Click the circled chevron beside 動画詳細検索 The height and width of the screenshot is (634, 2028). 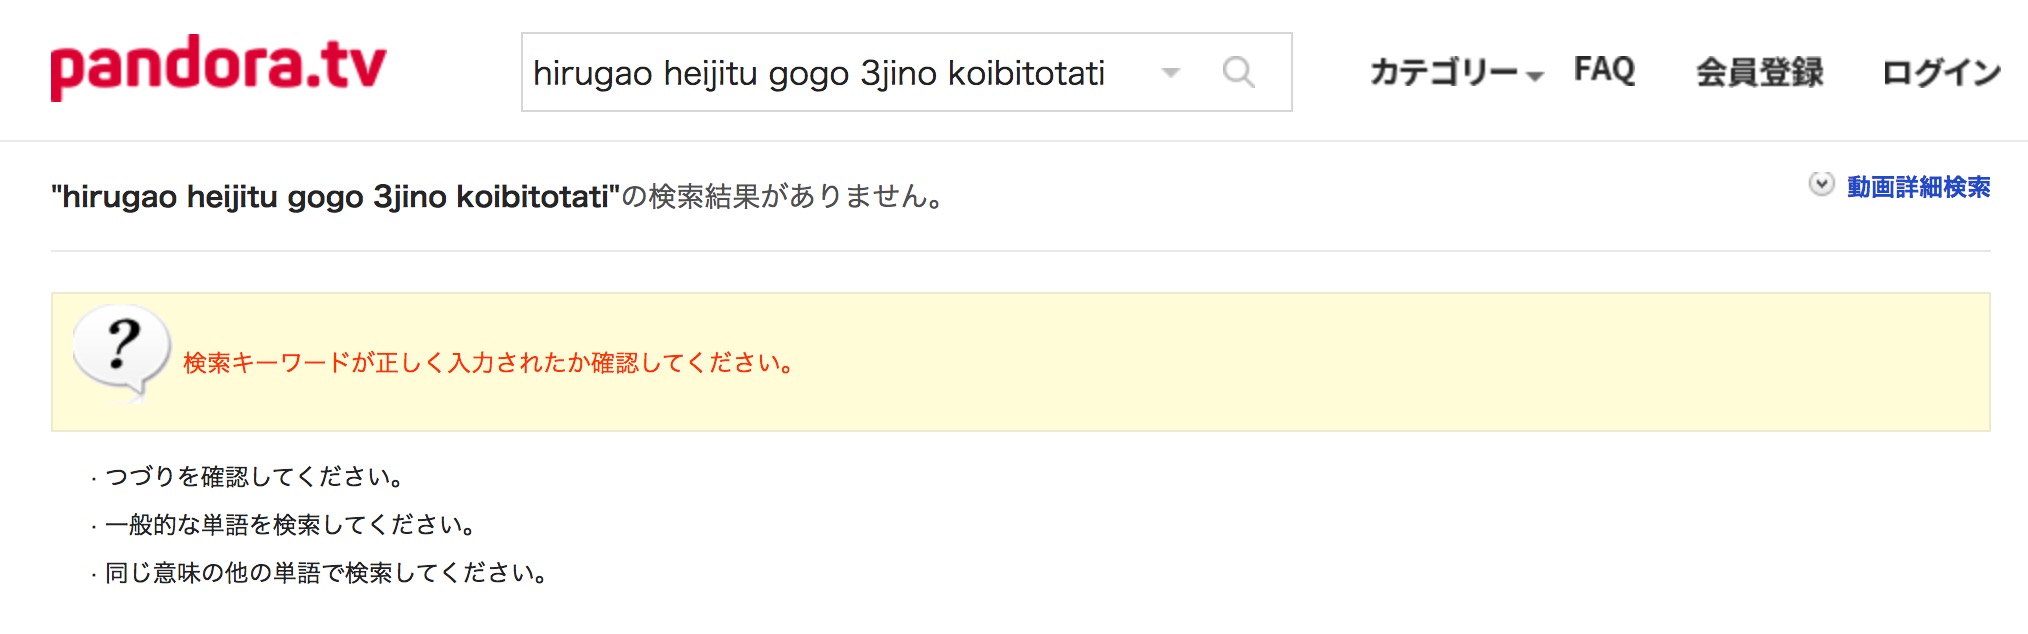(x=1821, y=185)
